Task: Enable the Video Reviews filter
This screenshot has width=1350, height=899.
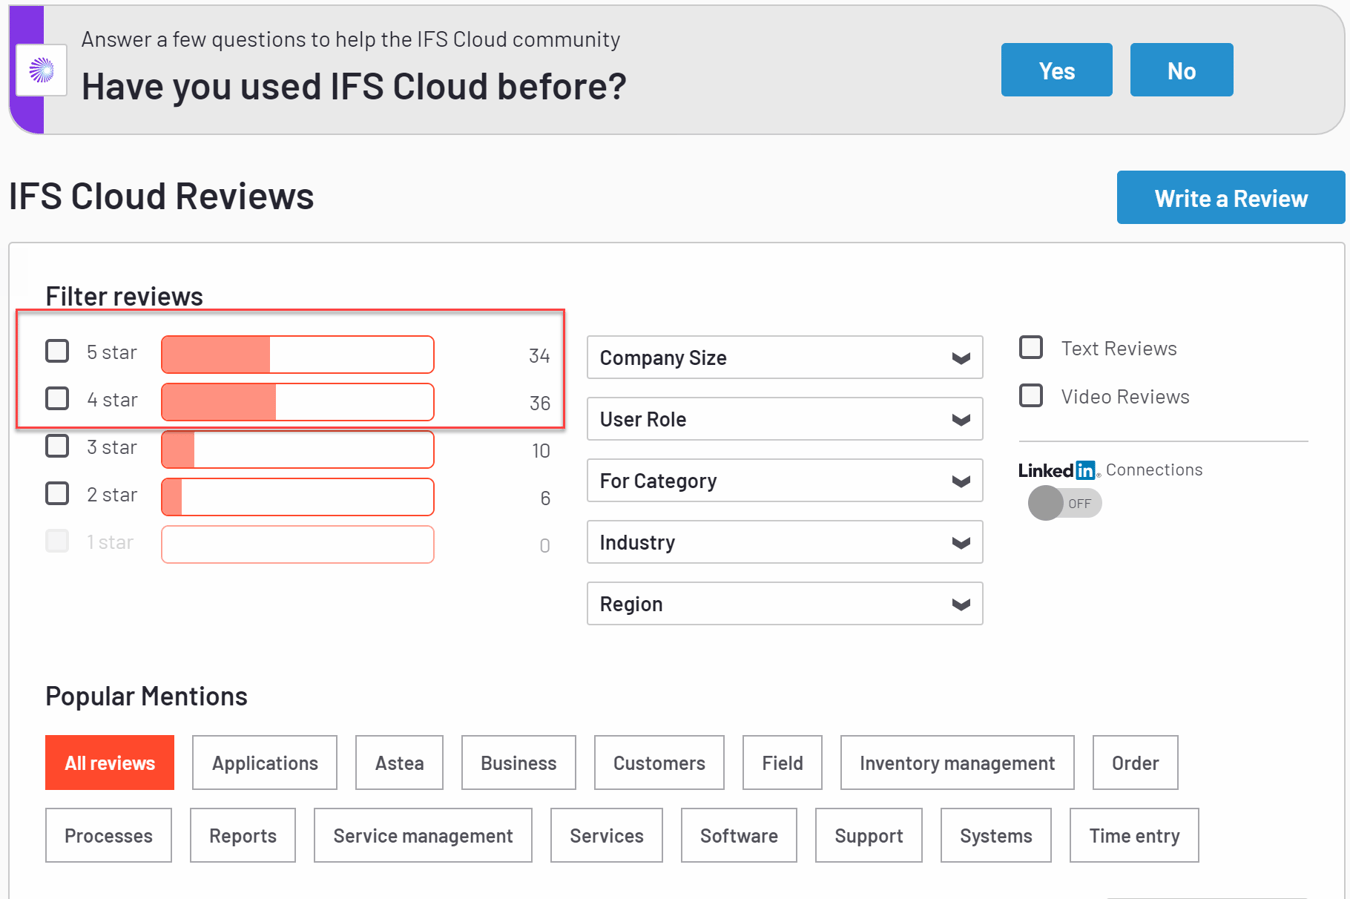Action: pos(1031,395)
